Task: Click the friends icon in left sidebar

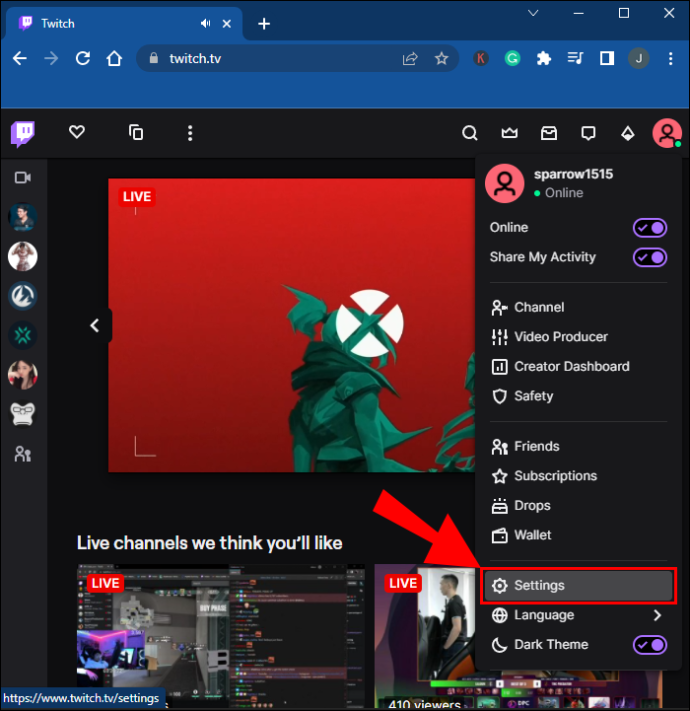Action: point(23,454)
